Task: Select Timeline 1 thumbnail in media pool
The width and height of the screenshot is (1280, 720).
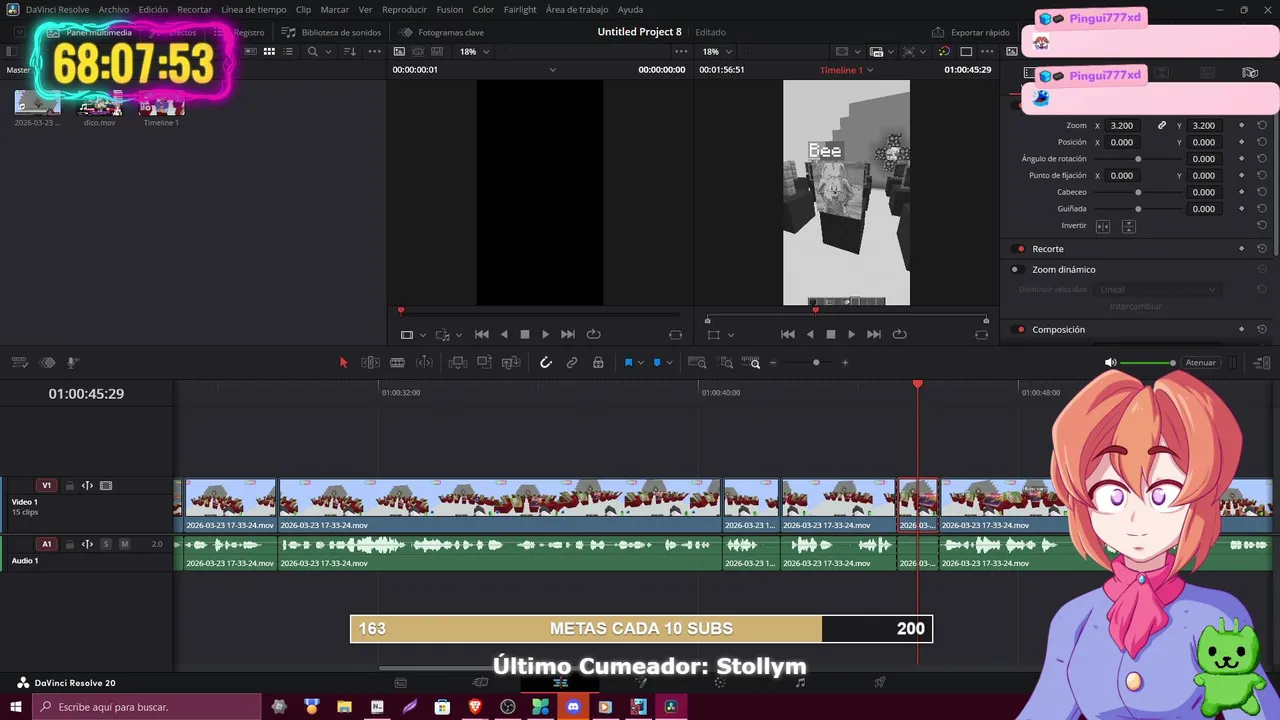Action: pos(161,104)
